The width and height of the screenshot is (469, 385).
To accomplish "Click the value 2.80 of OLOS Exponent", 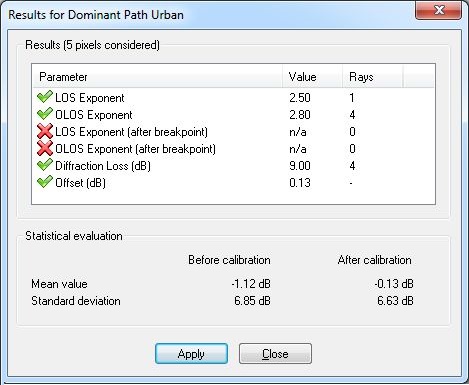I will click(300, 115).
